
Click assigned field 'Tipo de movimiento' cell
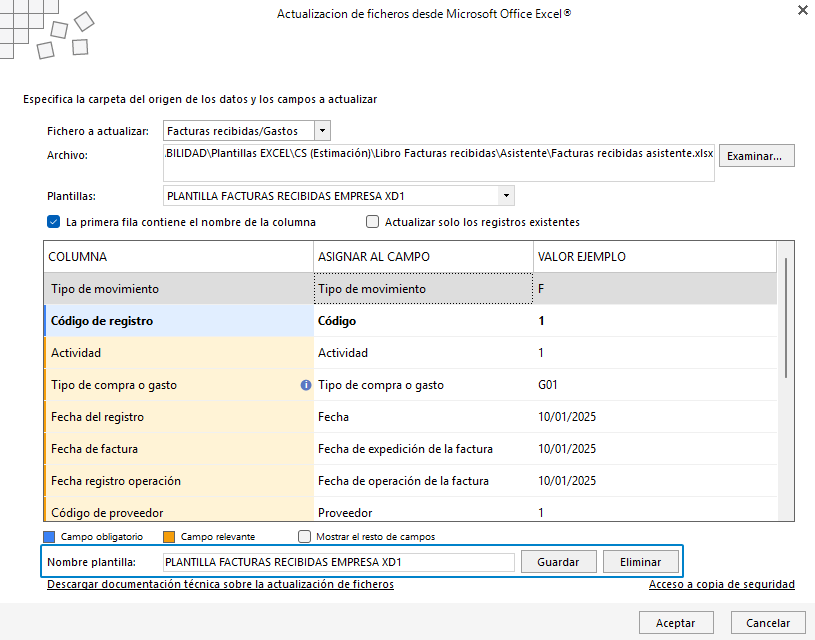[x=423, y=289]
